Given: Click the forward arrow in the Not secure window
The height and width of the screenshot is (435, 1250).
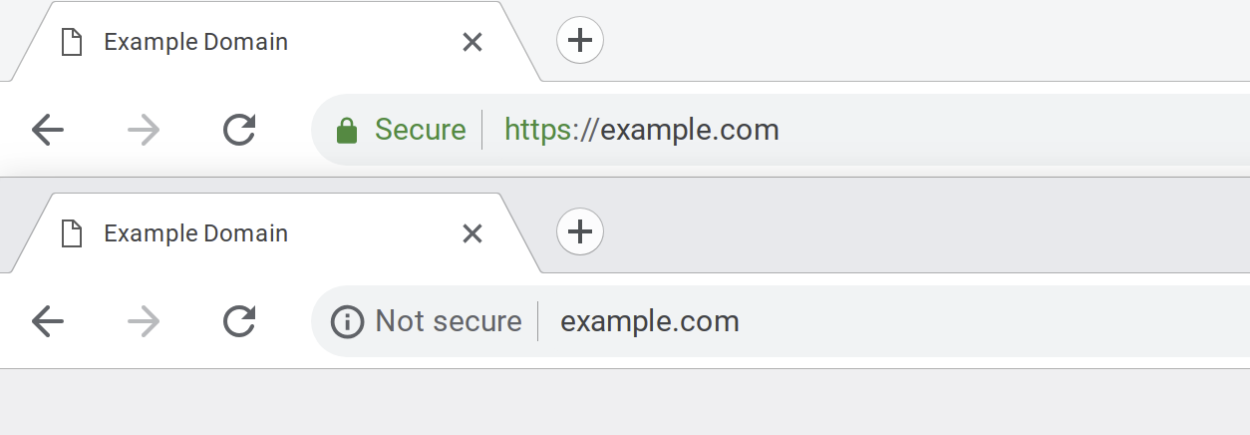Looking at the screenshot, I should (144, 321).
